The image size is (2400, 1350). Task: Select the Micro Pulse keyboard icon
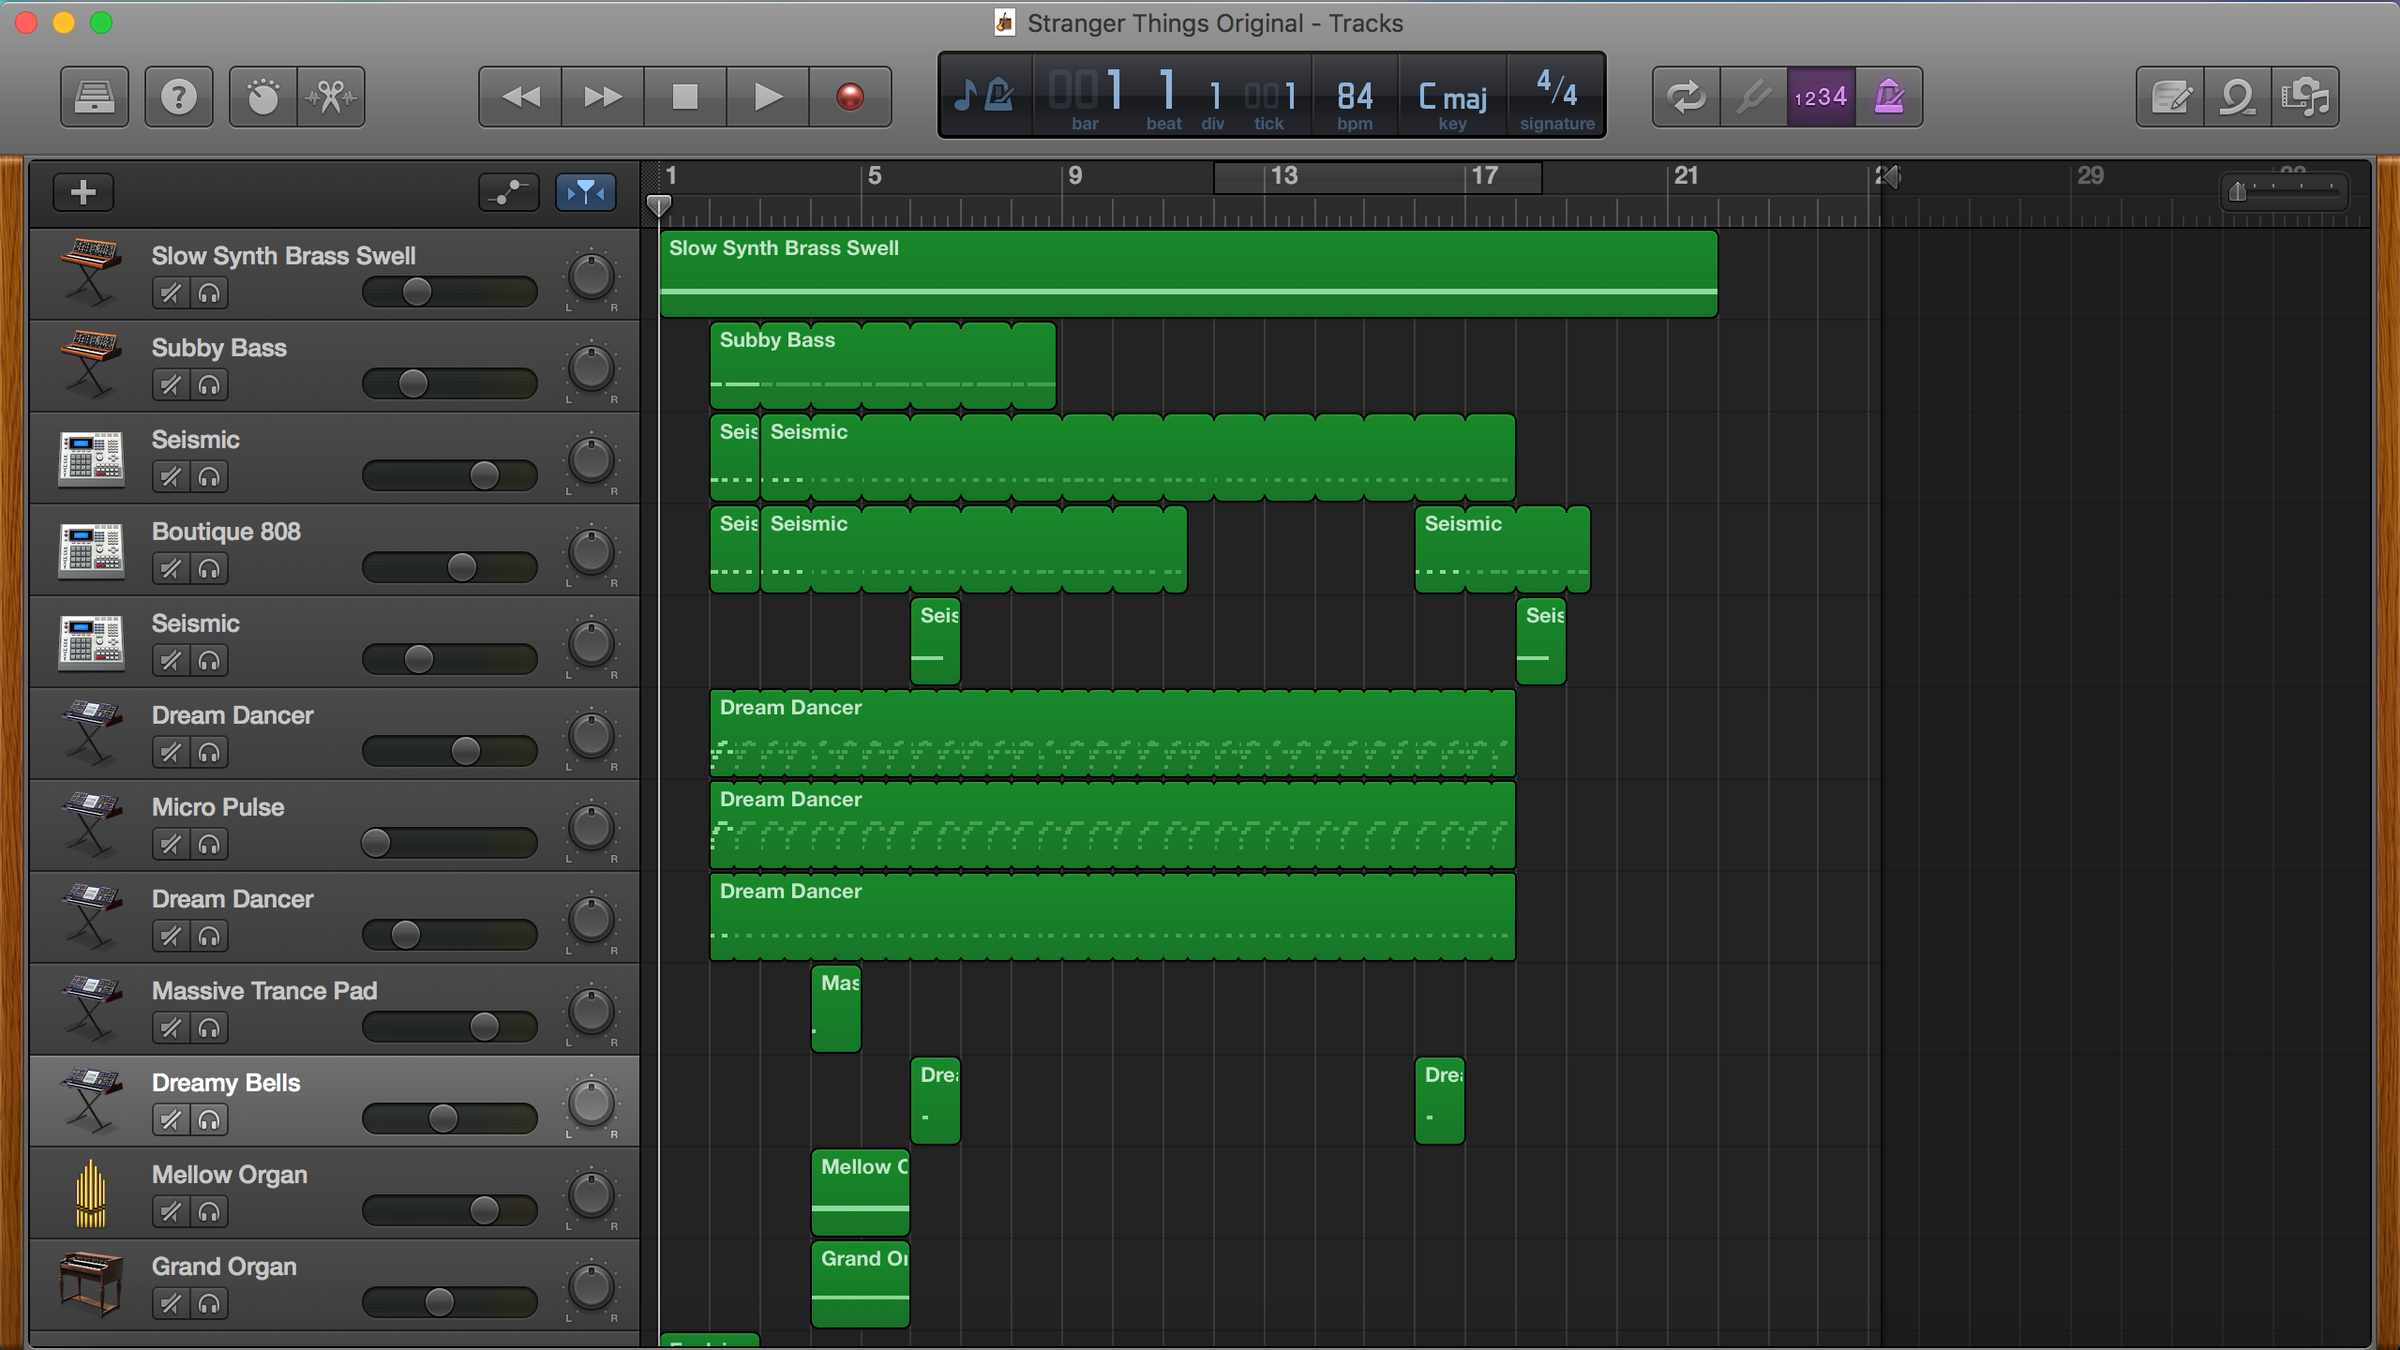point(91,824)
